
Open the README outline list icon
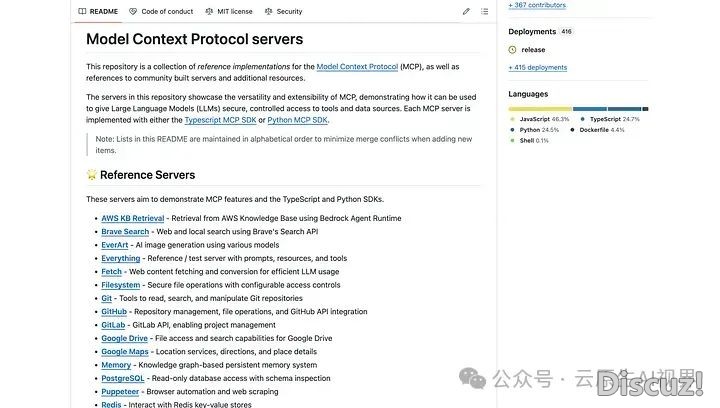484,11
